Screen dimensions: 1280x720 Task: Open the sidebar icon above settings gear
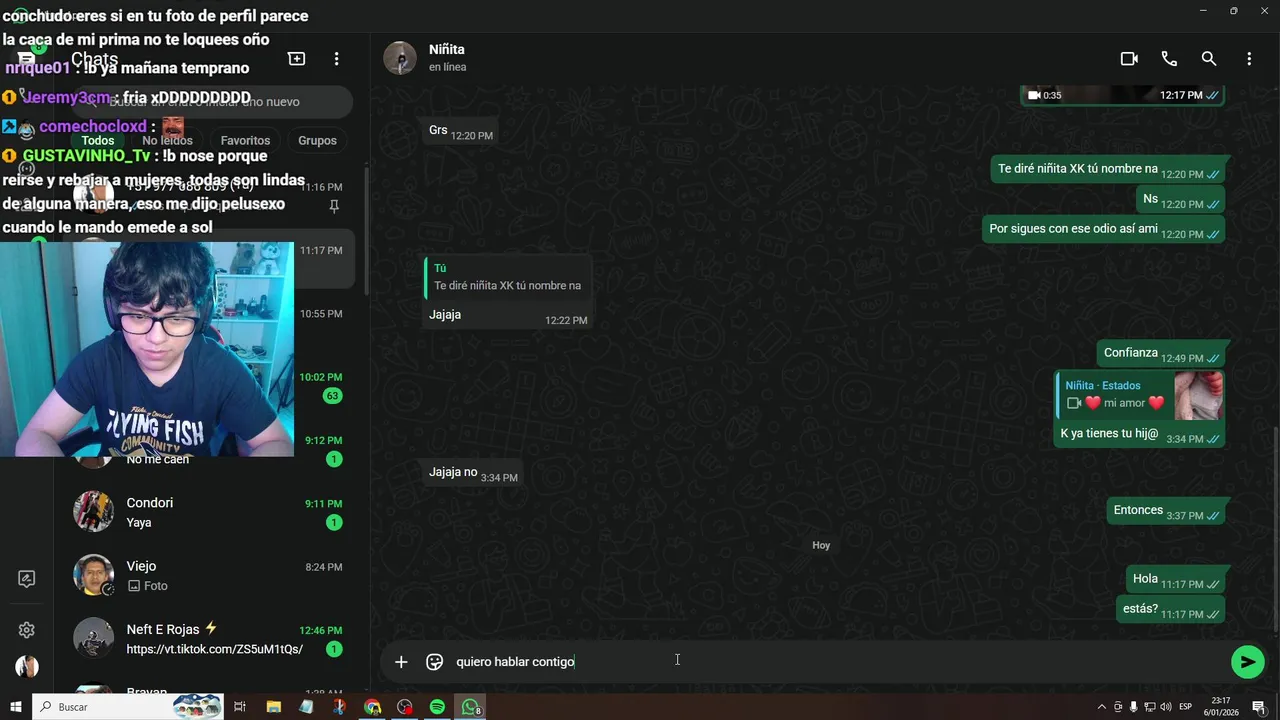[27, 579]
